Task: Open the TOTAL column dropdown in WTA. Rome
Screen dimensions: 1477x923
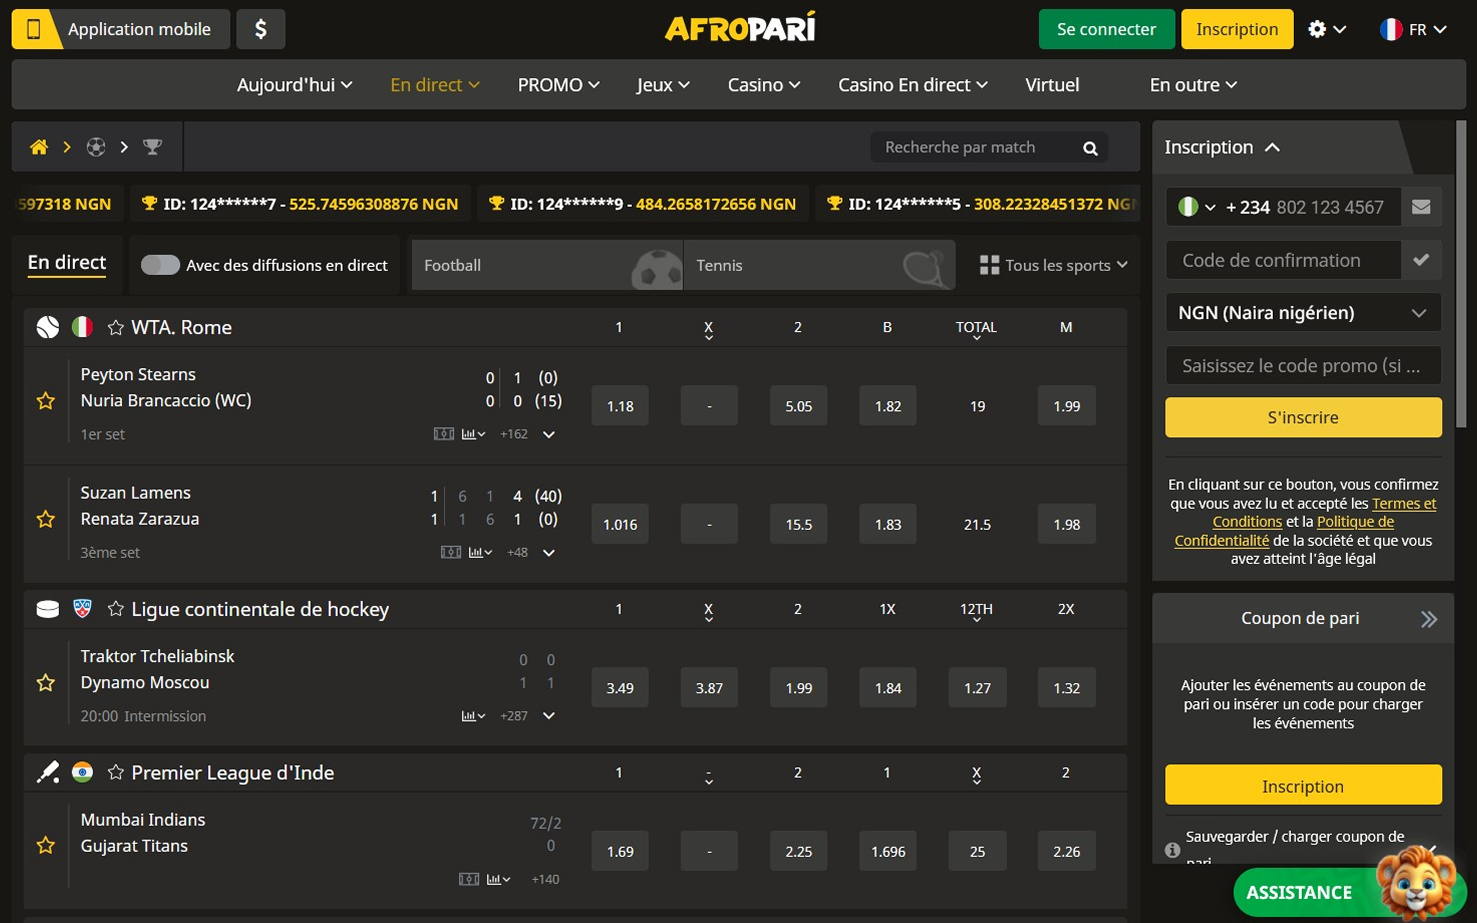Action: click(x=976, y=330)
